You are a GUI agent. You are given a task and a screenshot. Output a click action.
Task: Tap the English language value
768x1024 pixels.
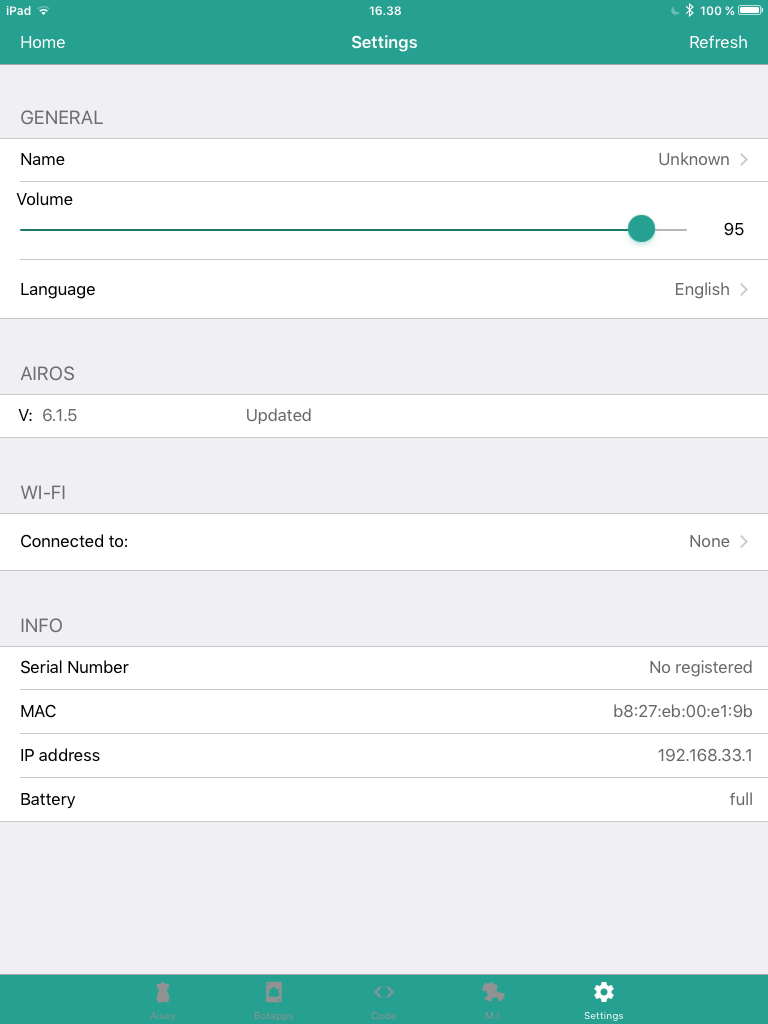702,290
